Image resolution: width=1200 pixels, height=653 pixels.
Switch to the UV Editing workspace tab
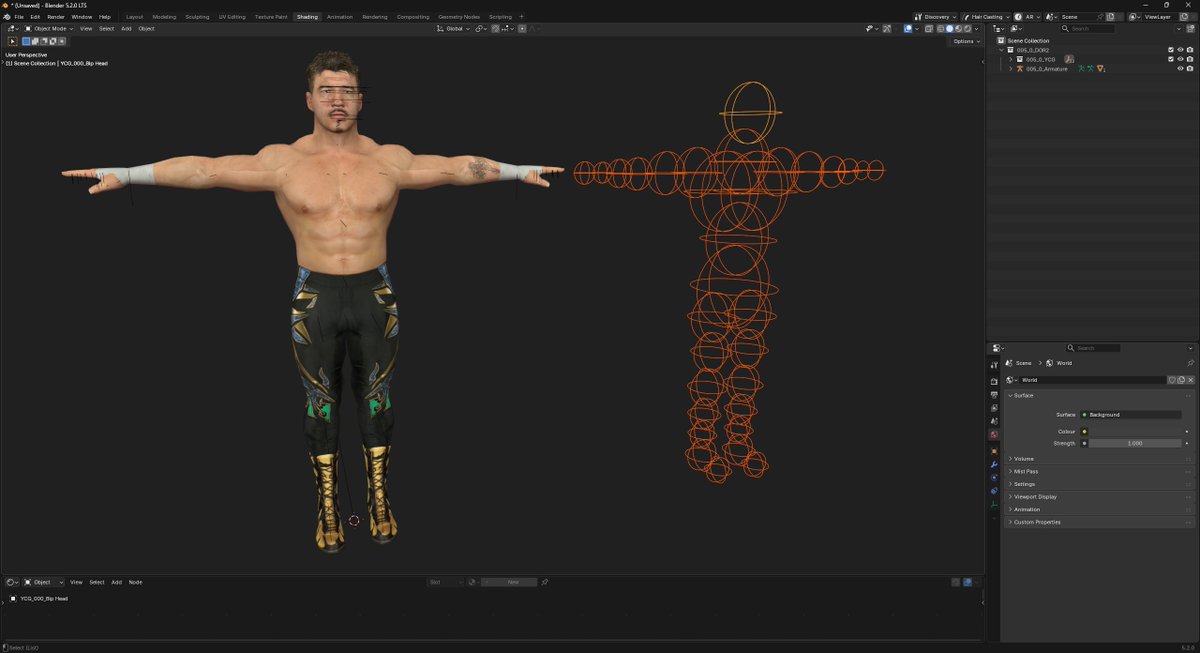232,17
